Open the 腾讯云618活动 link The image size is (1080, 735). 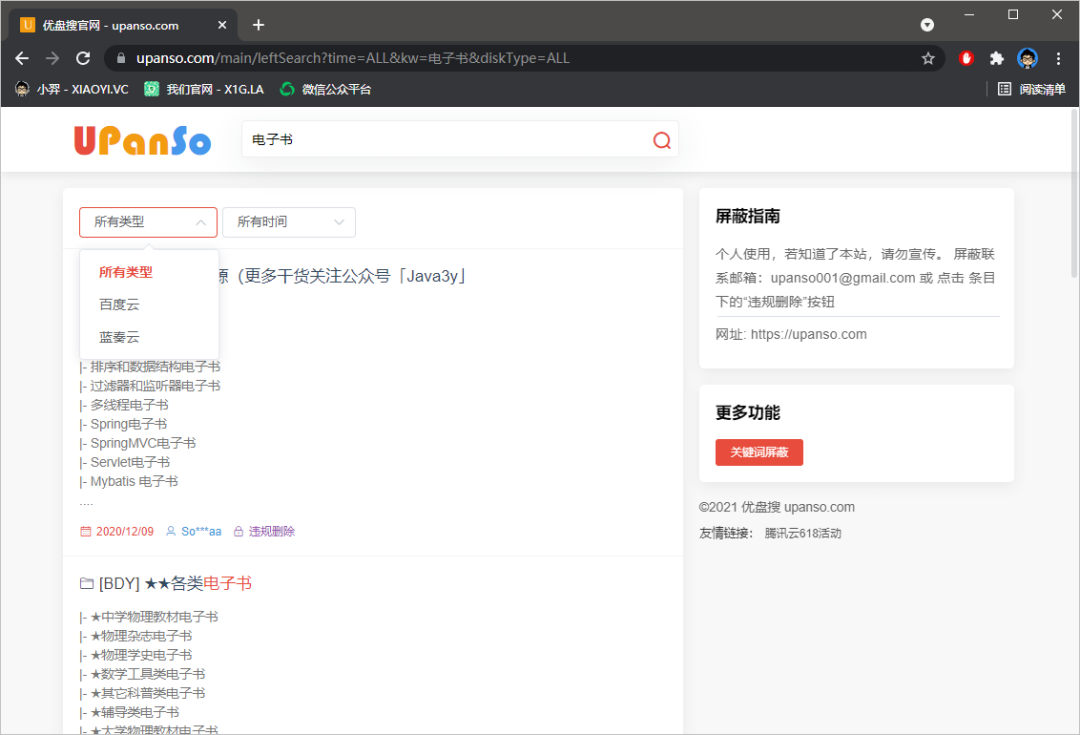point(802,533)
